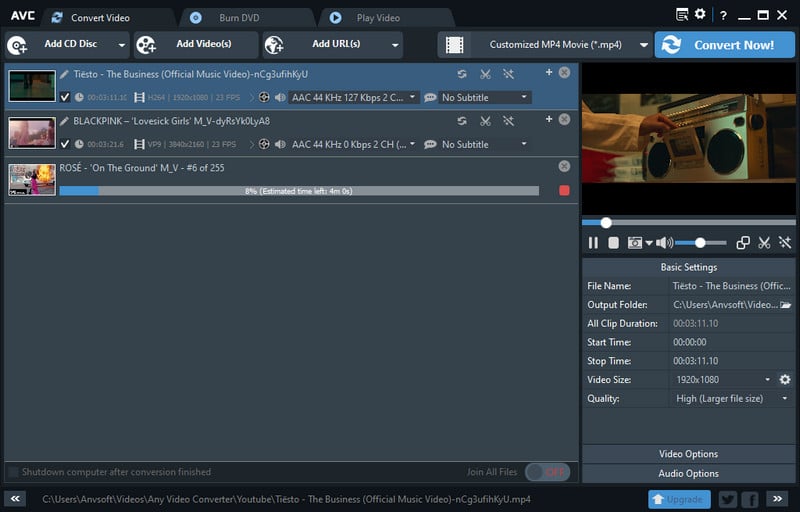800x512 pixels.
Task: Toggle the Join All Files switch
Action: tap(547, 472)
